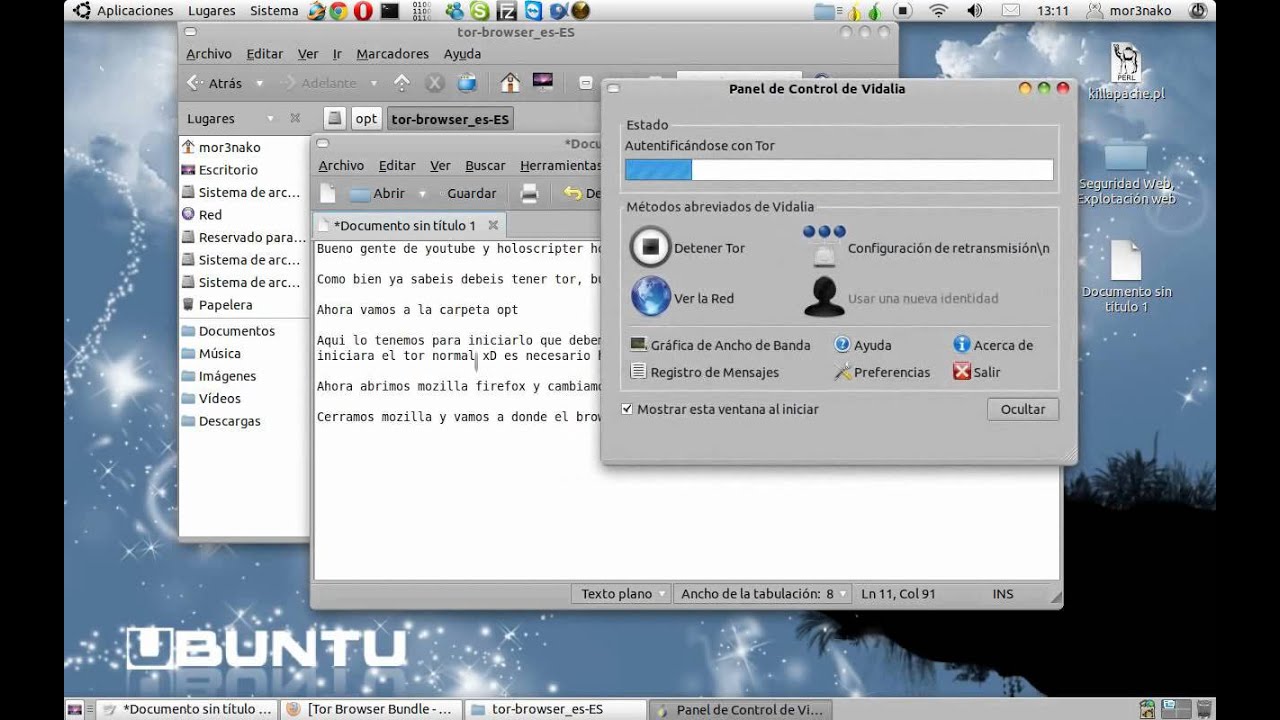1280x720 pixels.
Task: Click the opt path button
Action: point(366,118)
